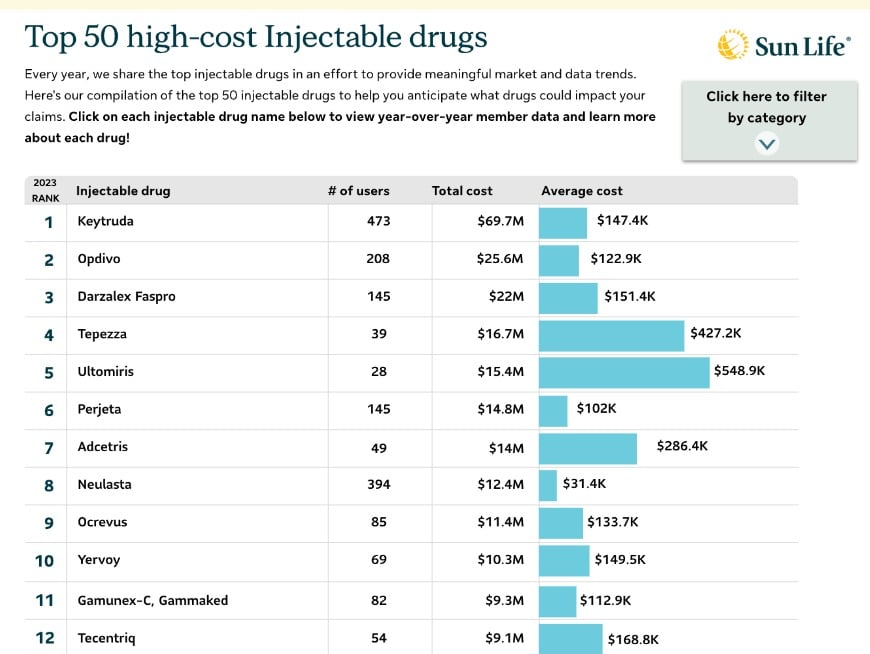The image size is (870, 654).
Task: Open Gamunex-C, Gammaked drug details
Action: click(145, 599)
